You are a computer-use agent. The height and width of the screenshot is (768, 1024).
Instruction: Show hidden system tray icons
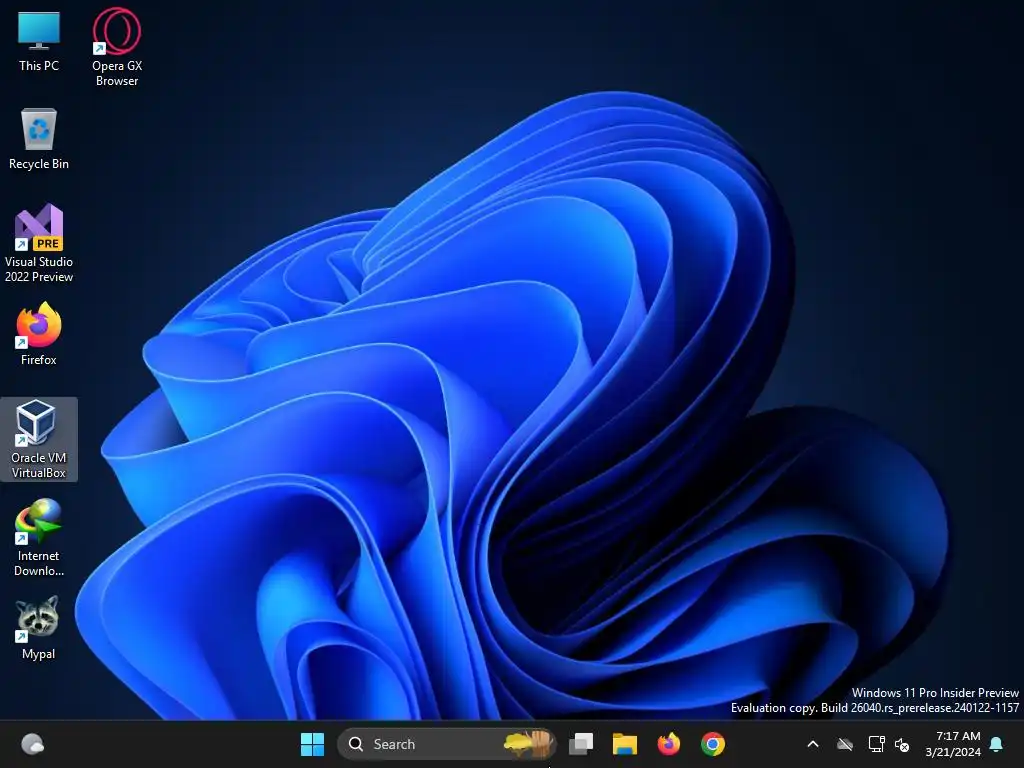click(813, 744)
